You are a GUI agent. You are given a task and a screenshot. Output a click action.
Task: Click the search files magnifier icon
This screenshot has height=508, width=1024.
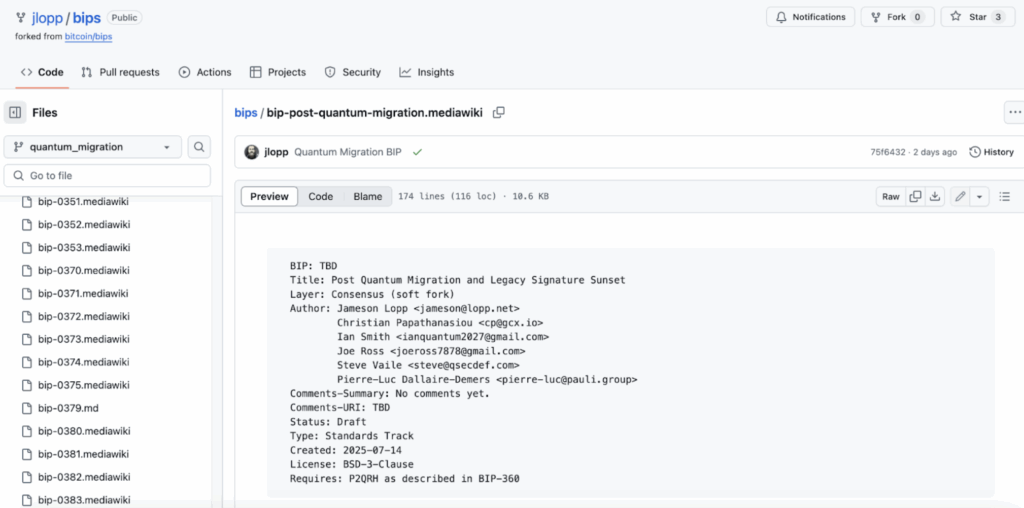(199, 147)
